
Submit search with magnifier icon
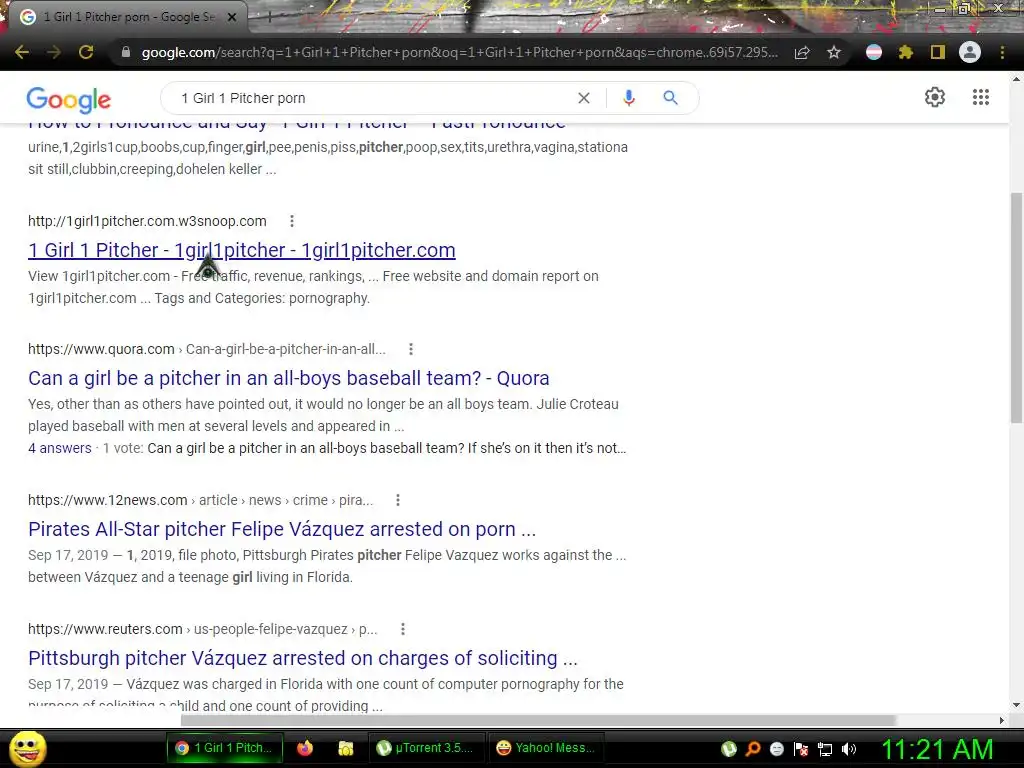[671, 98]
